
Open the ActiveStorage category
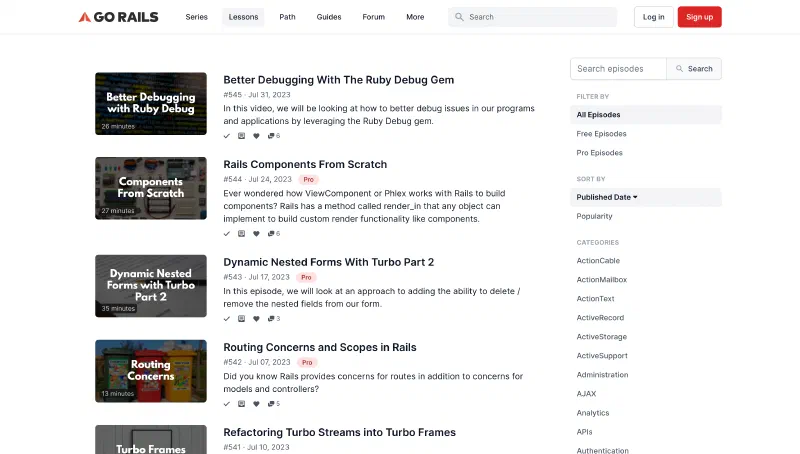tap(602, 337)
